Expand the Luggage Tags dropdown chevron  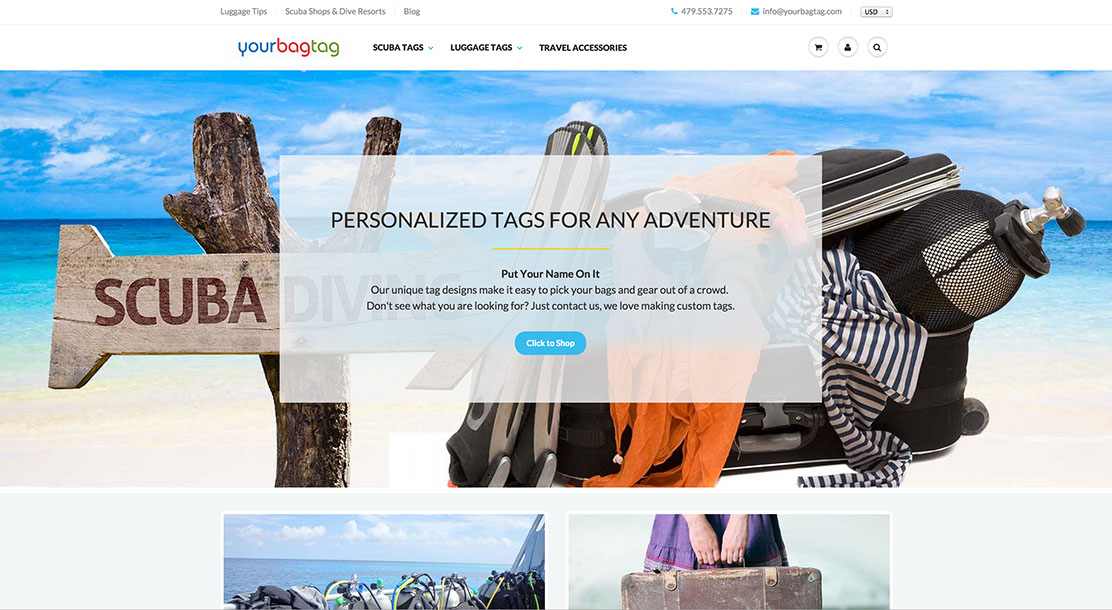click(x=519, y=48)
